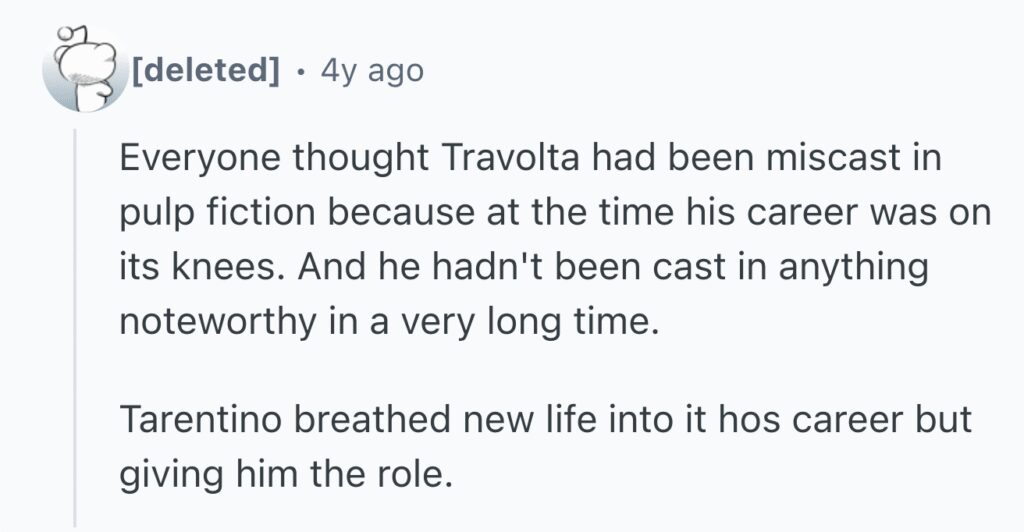
Task: Click the default Reddit snoo avatar
Action: click(x=84, y=70)
